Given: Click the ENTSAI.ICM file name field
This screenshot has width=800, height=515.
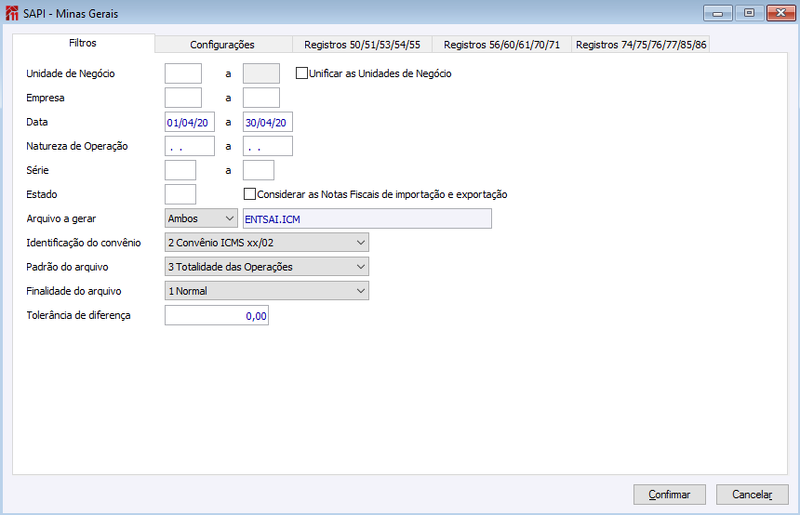Looking at the screenshot, I should (x=367, y=218).
